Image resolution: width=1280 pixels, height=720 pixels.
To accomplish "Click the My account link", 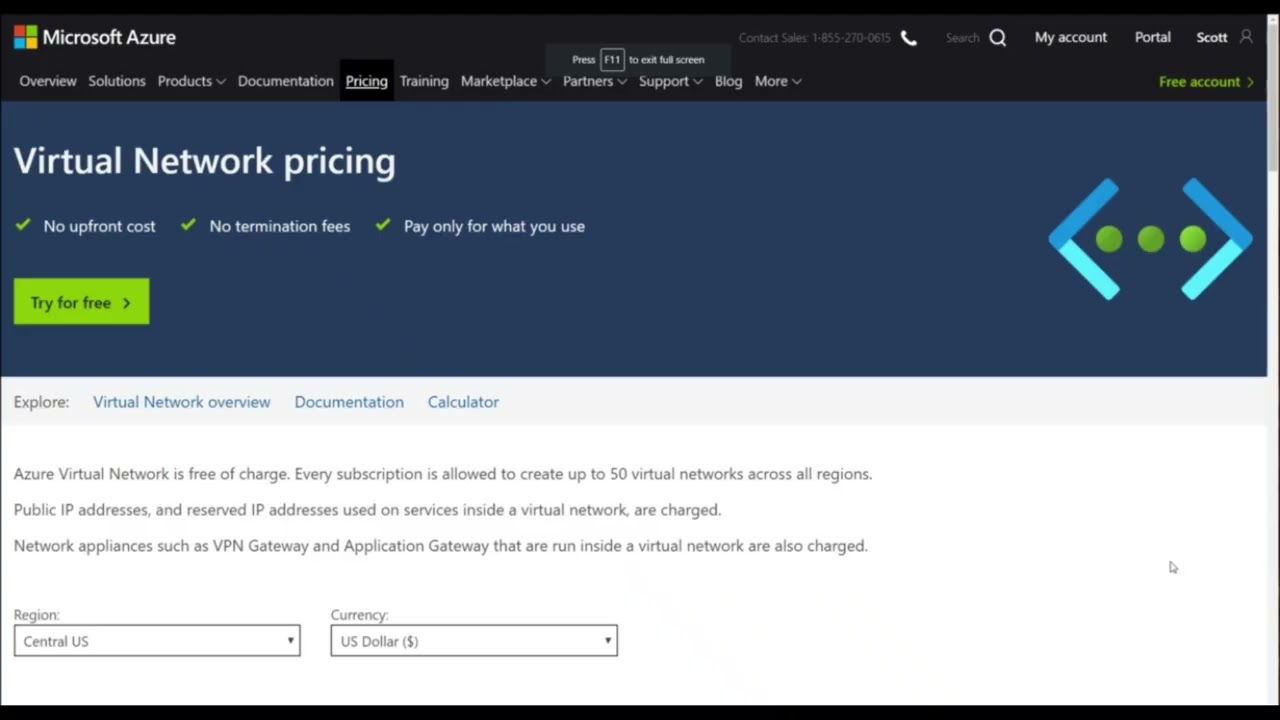I will click(1071, 37).
